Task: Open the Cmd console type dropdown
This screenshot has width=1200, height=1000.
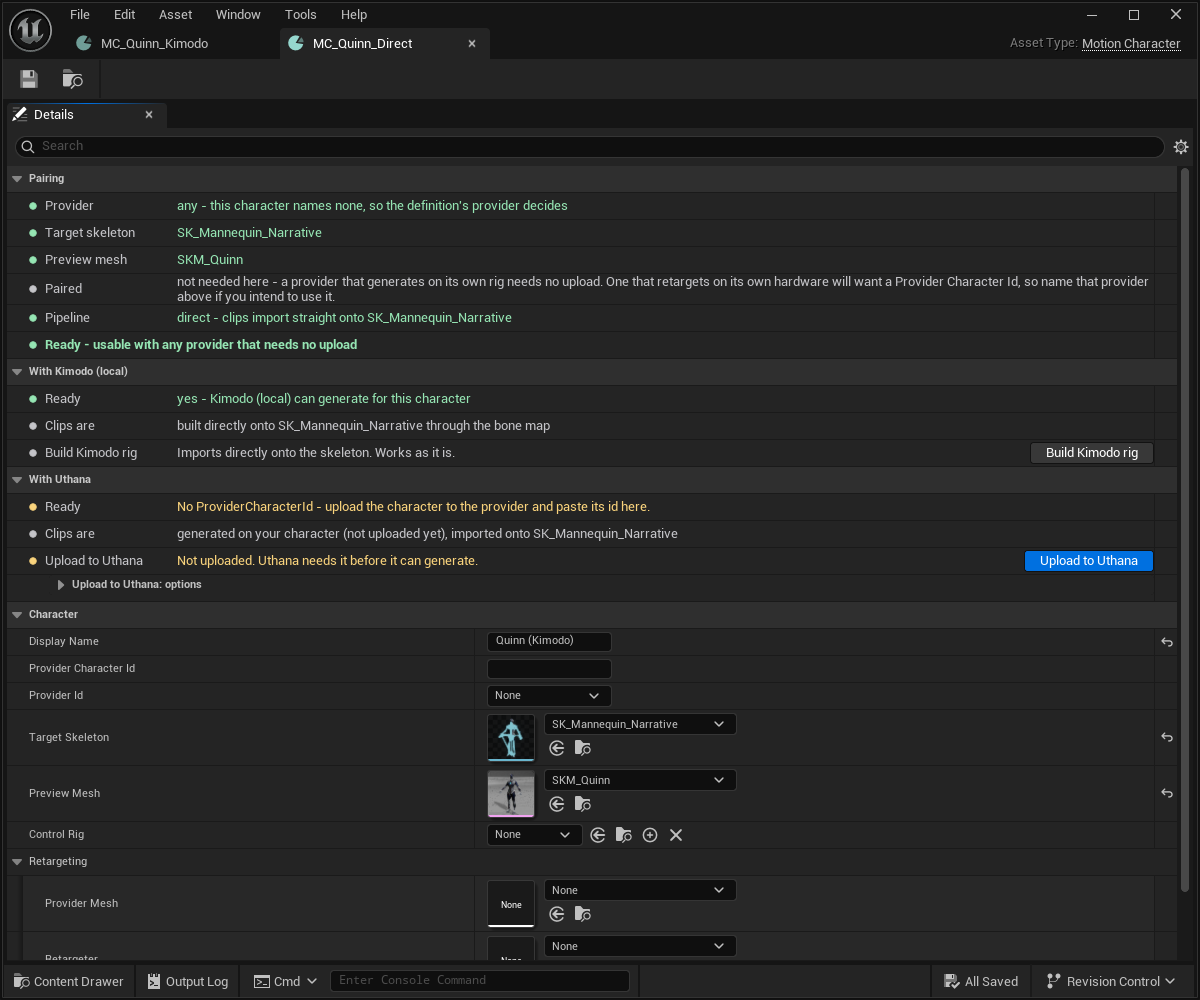Action: (x=286, y=981)
